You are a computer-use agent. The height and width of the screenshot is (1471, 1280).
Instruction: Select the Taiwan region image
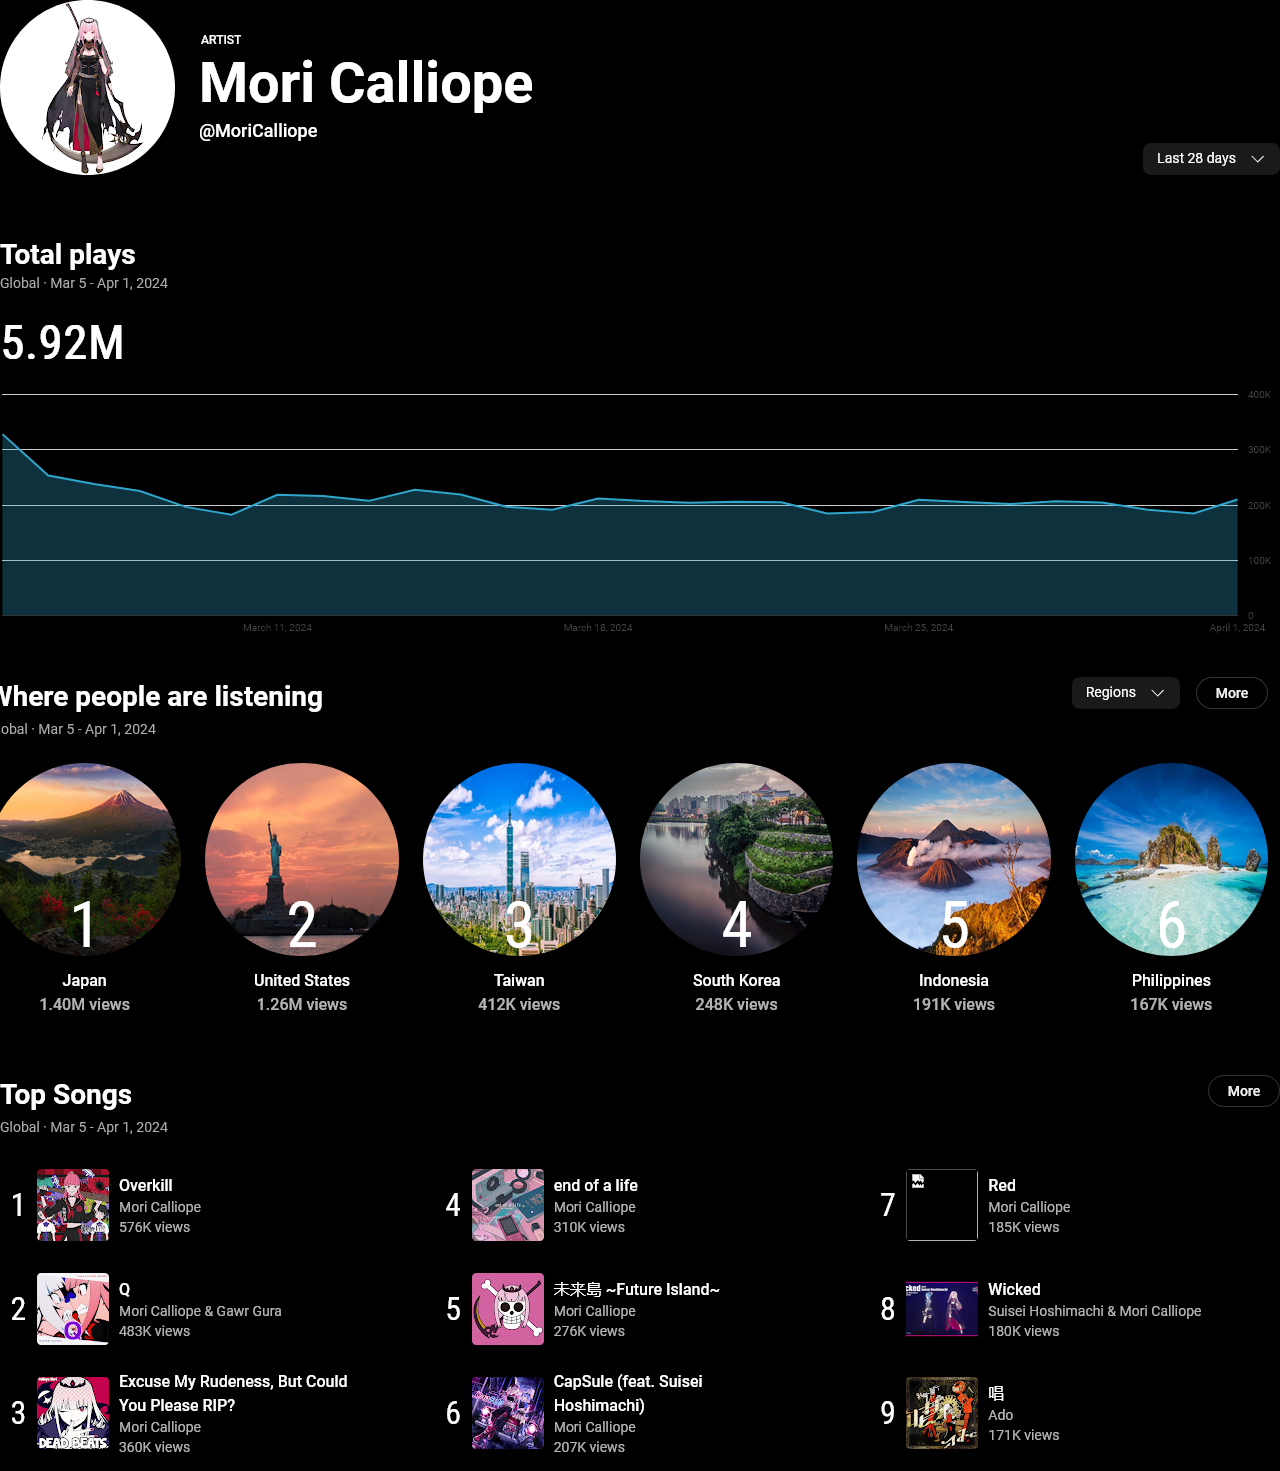coord(519,859)
